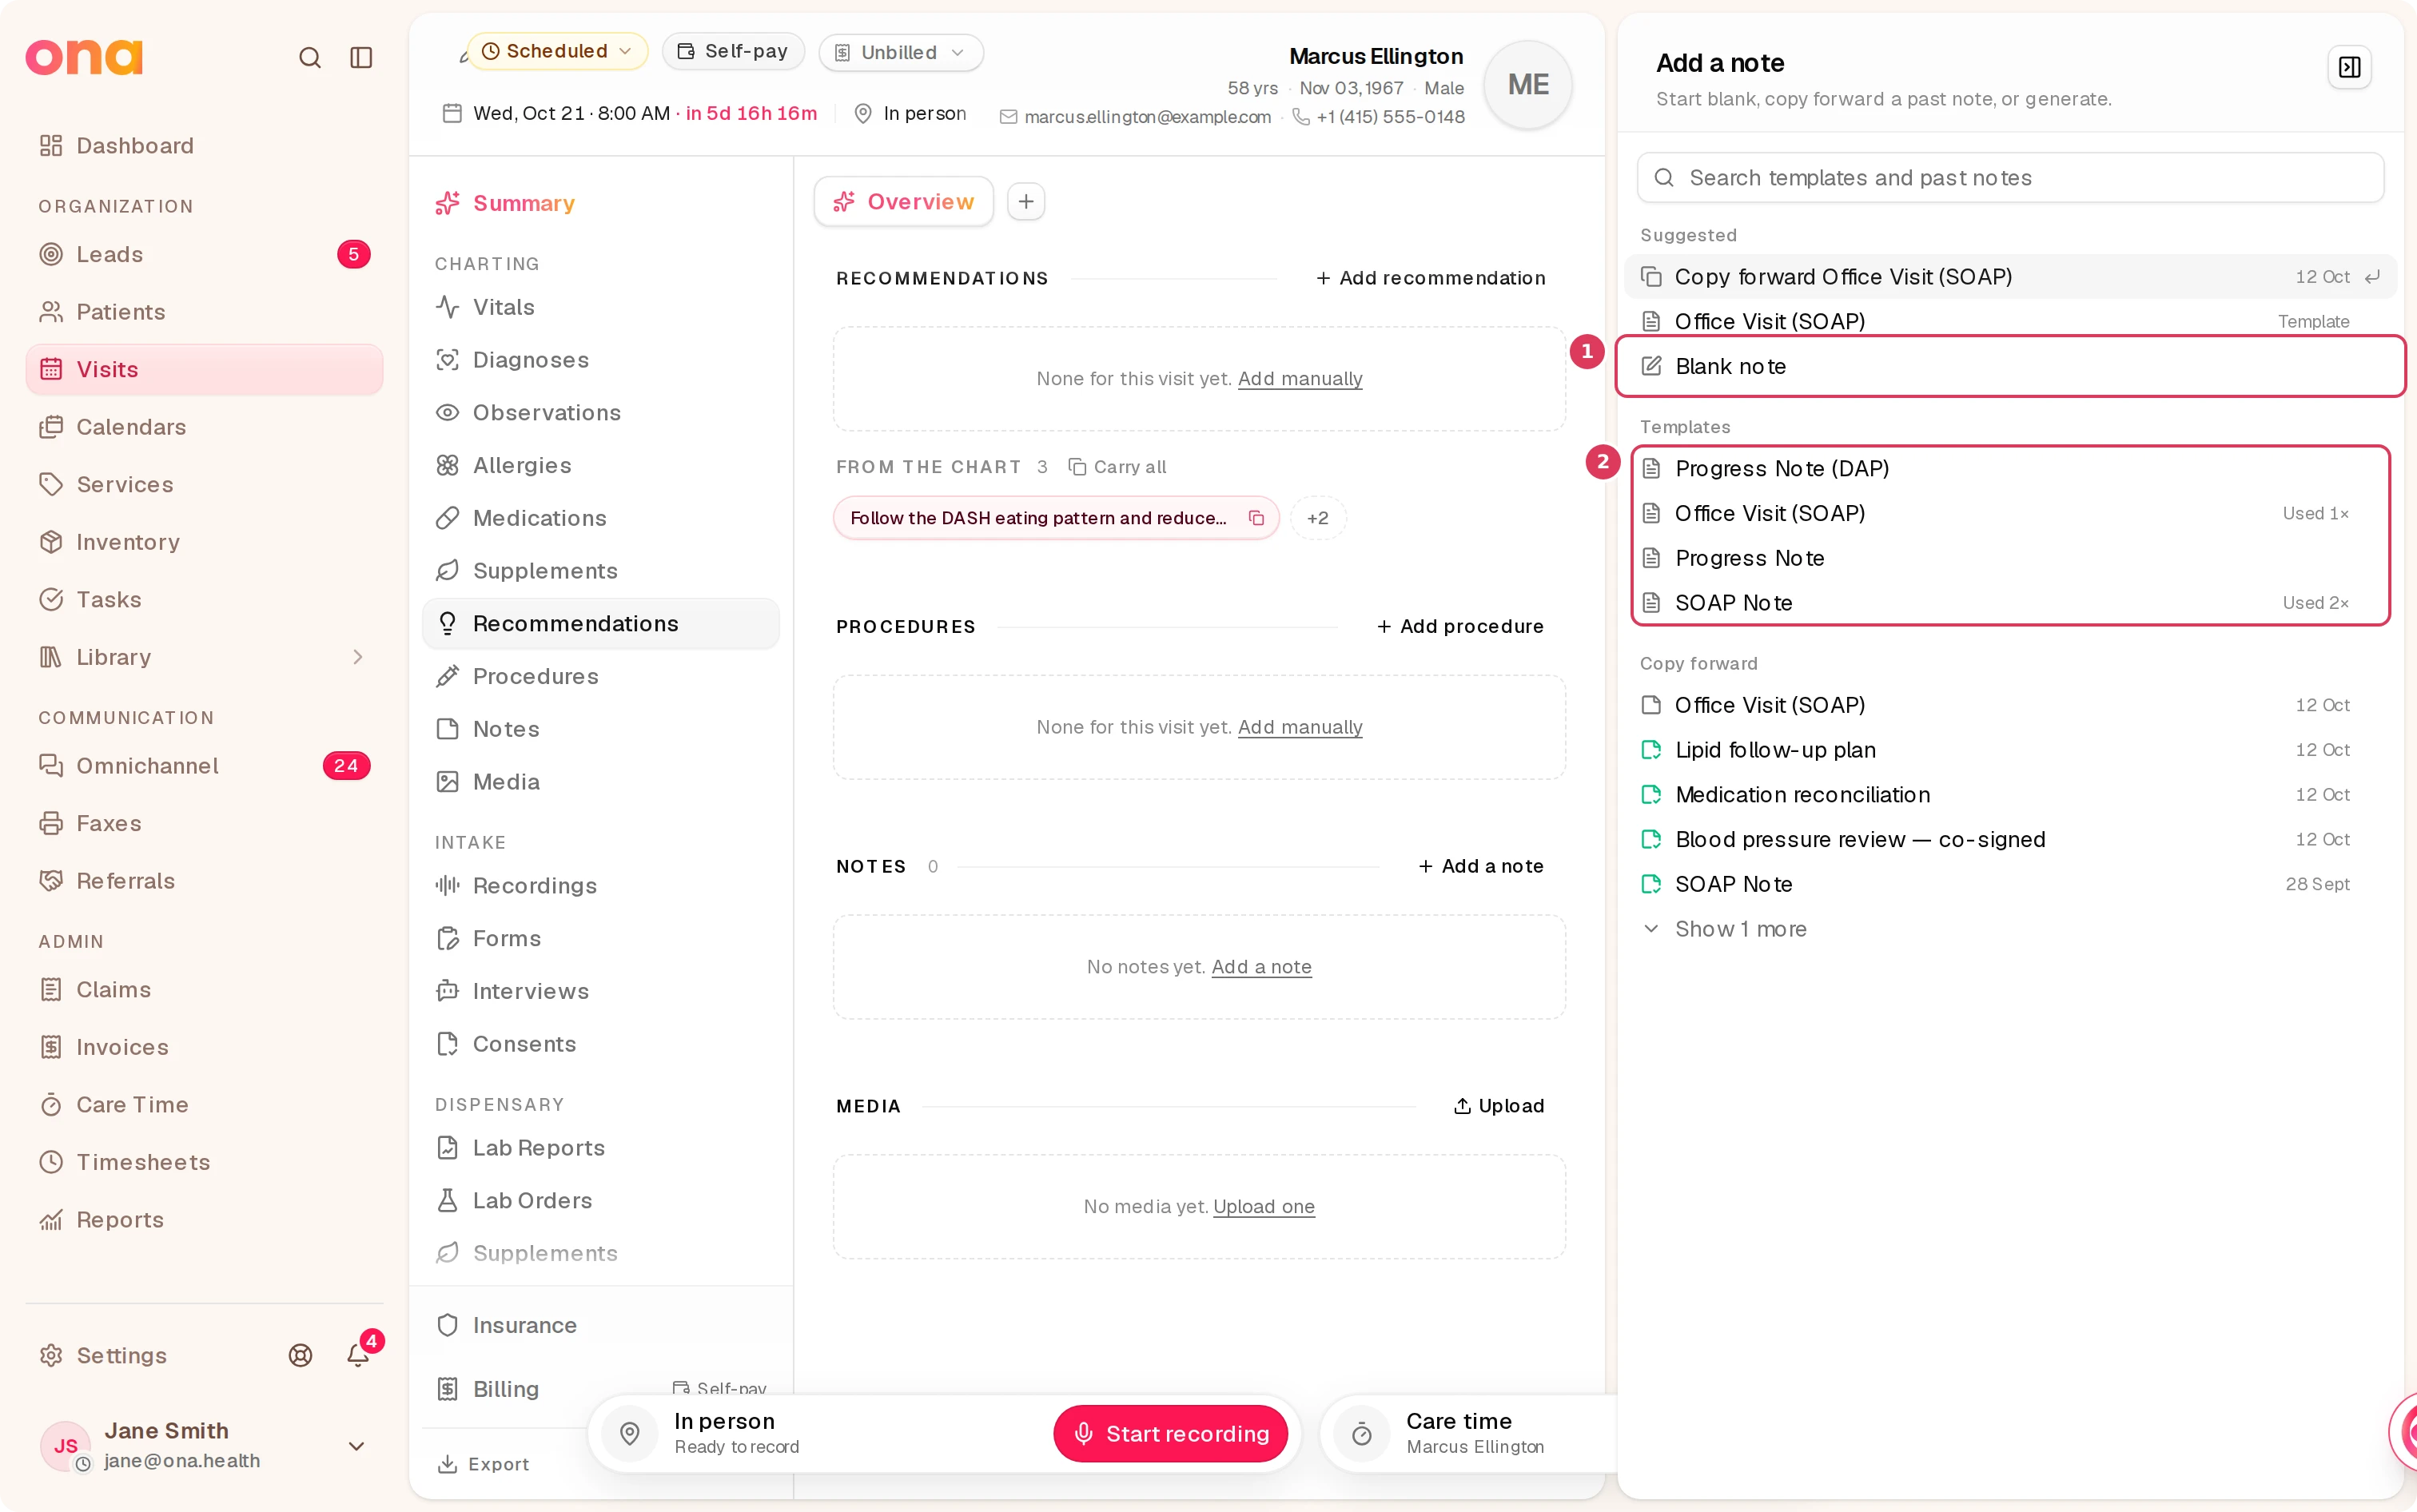Open Allergies in the charting list
This screenshot has width=2417, height=1512.
(601, 465)
